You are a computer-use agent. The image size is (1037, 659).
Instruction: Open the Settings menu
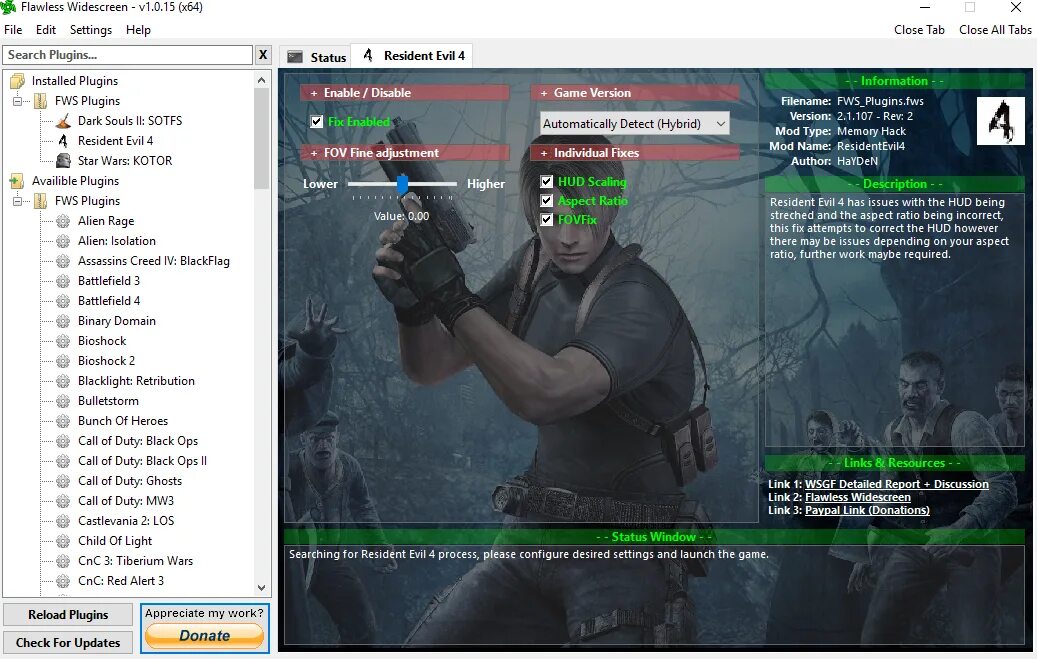click(91, 30)
